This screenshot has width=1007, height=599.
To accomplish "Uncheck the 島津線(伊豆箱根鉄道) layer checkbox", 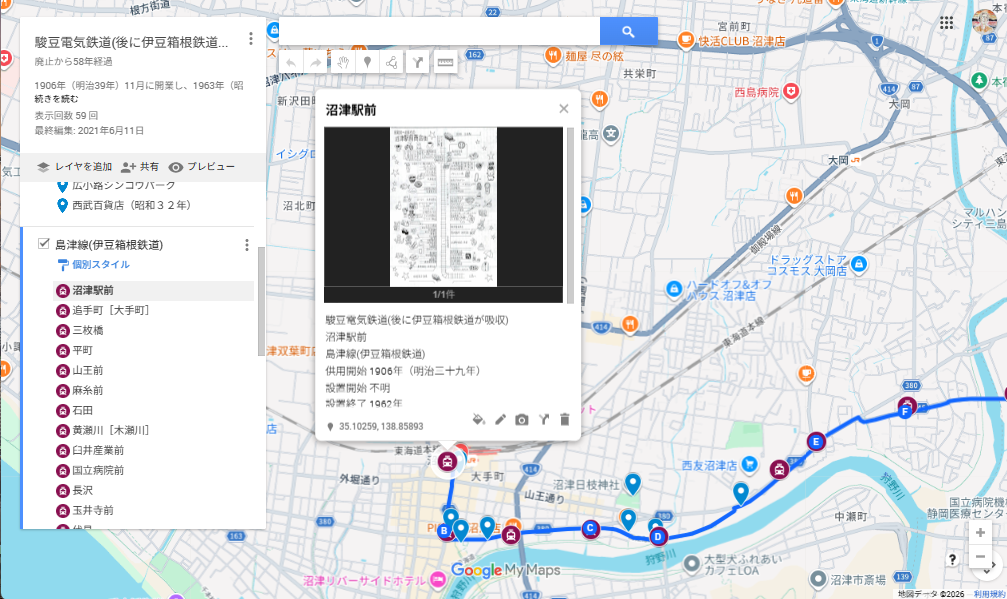I will pos(43,244).
